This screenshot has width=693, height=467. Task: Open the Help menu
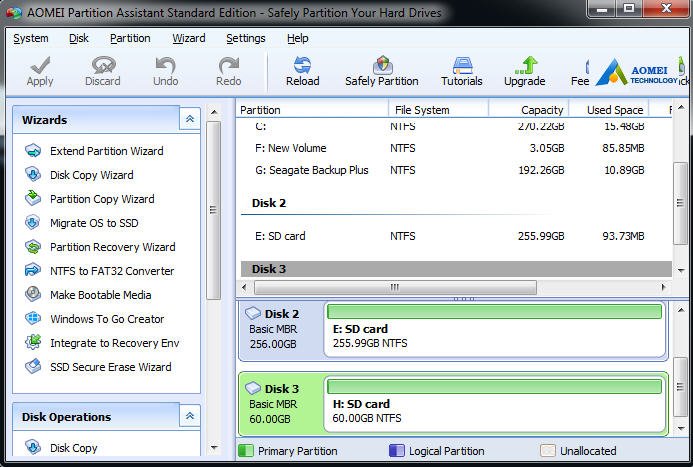pos(298,38)
